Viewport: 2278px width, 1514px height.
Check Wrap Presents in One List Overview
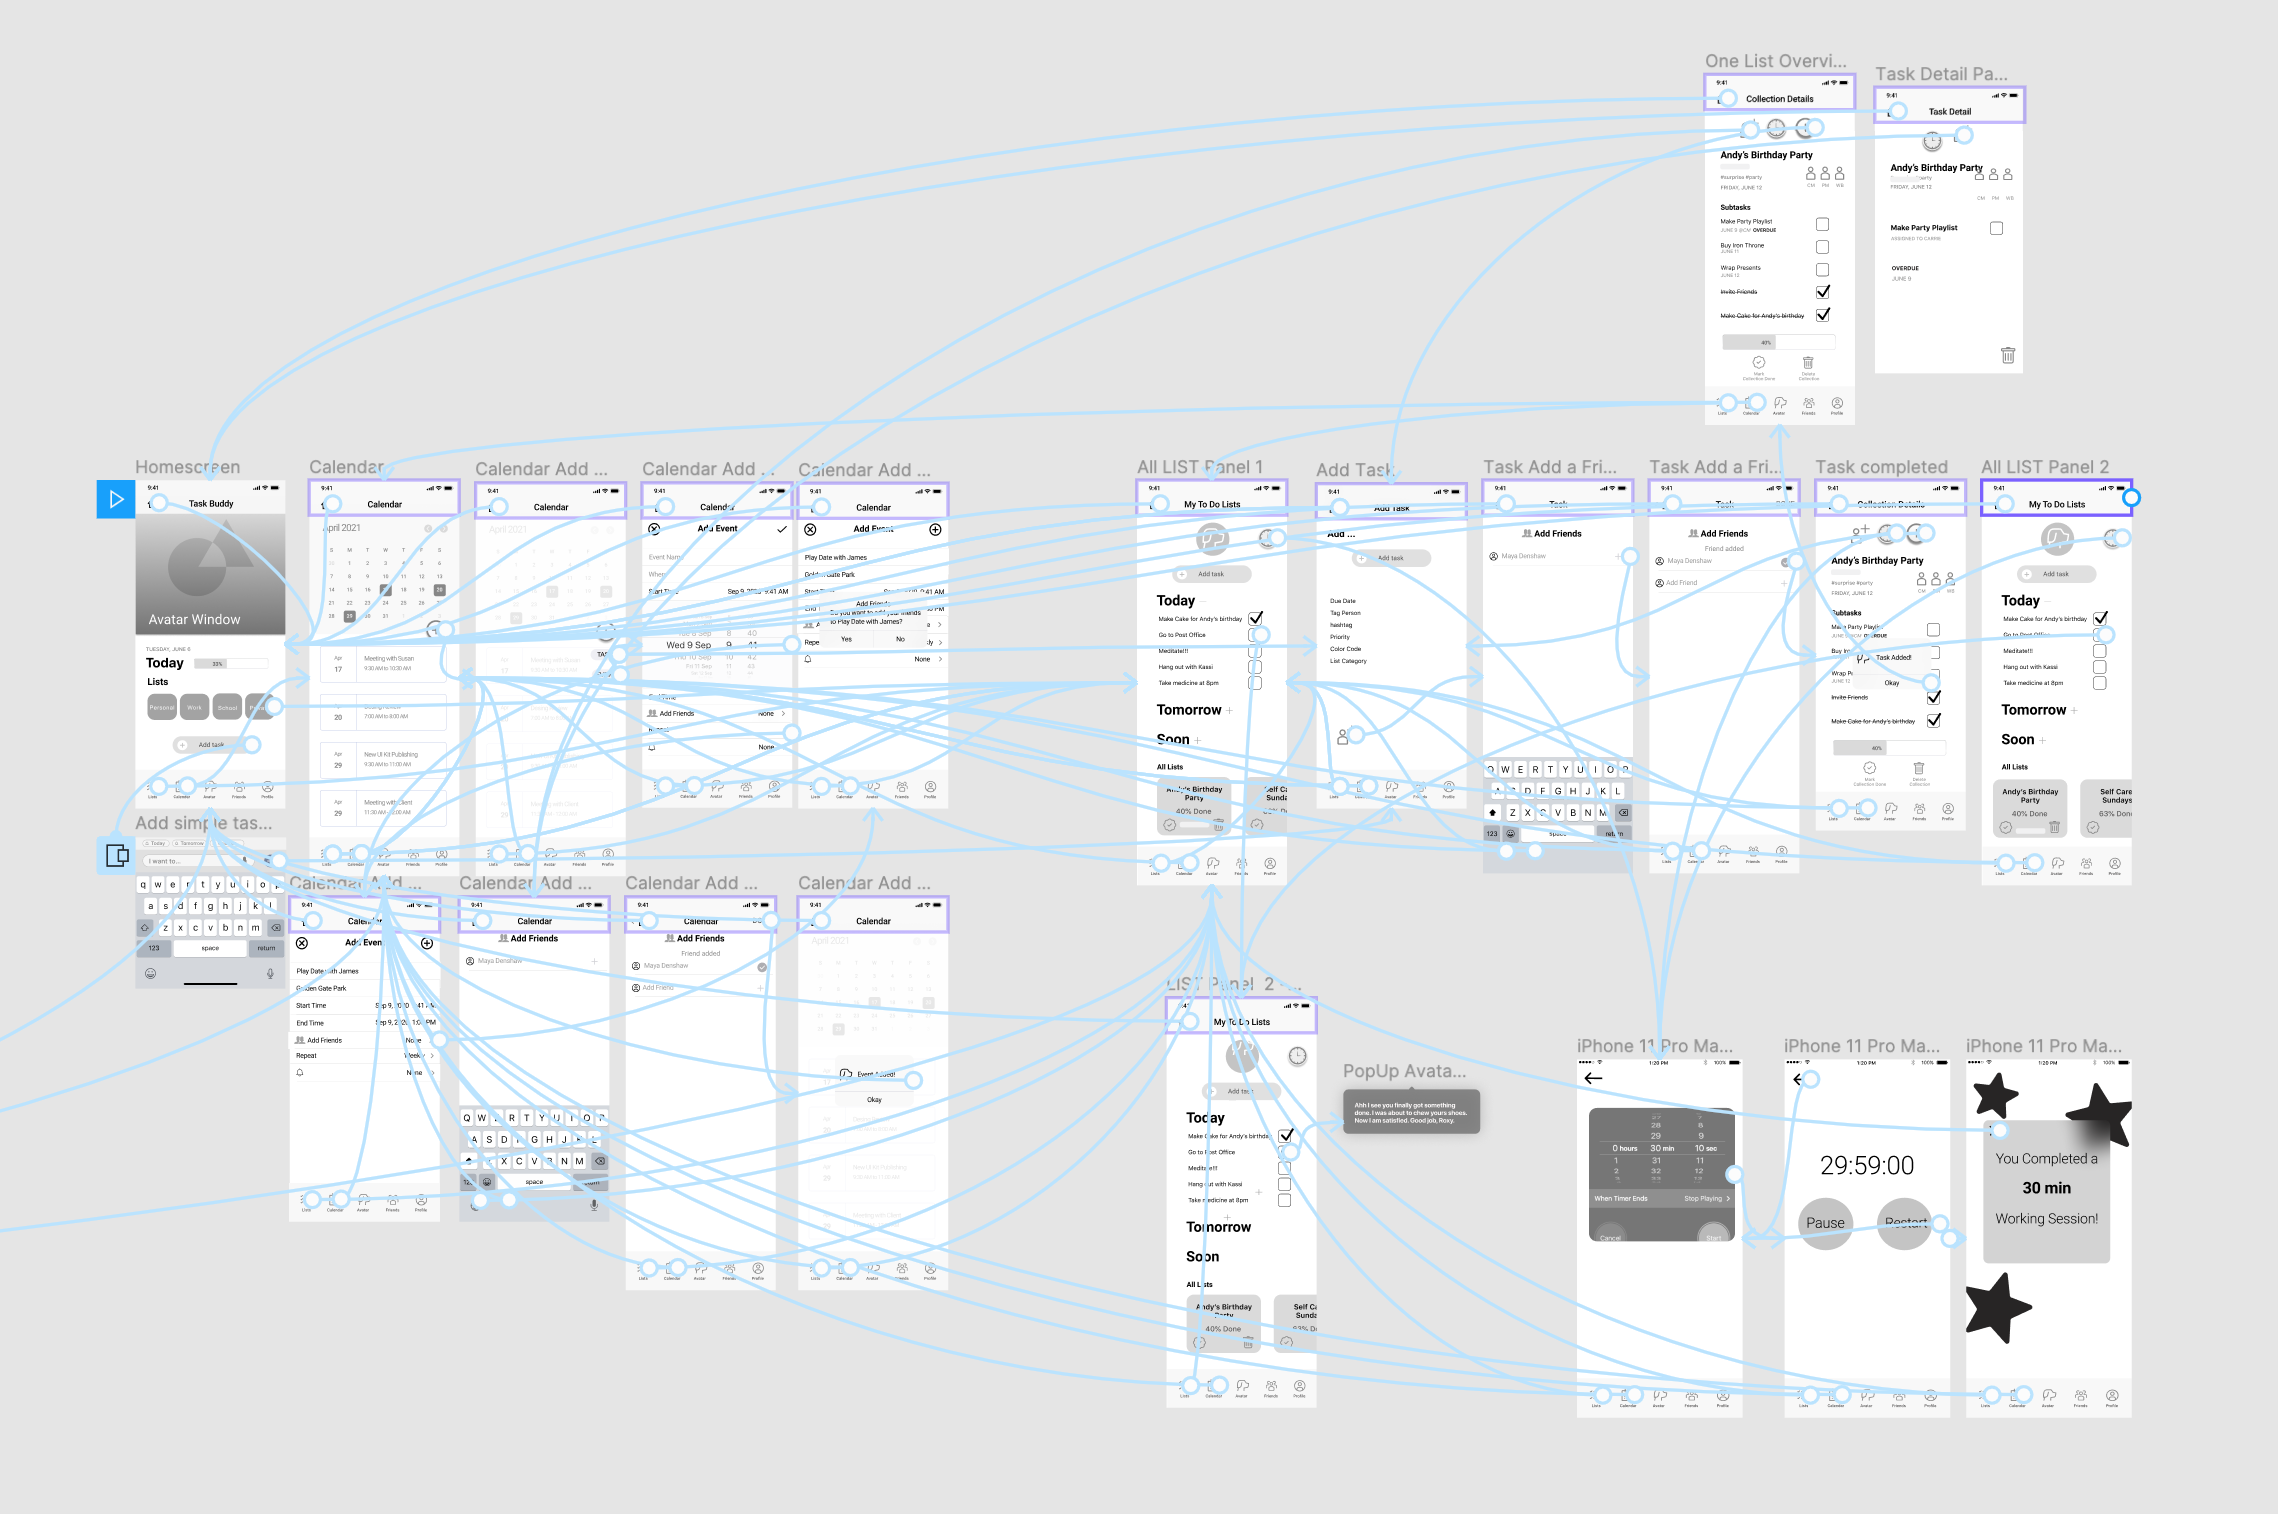[1822, 270]
